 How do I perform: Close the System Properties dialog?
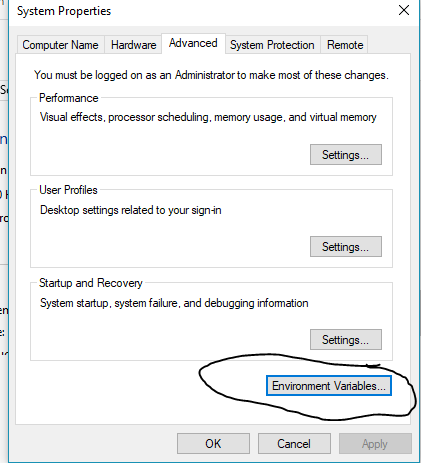pyautogui.click(x=404, y=10)
